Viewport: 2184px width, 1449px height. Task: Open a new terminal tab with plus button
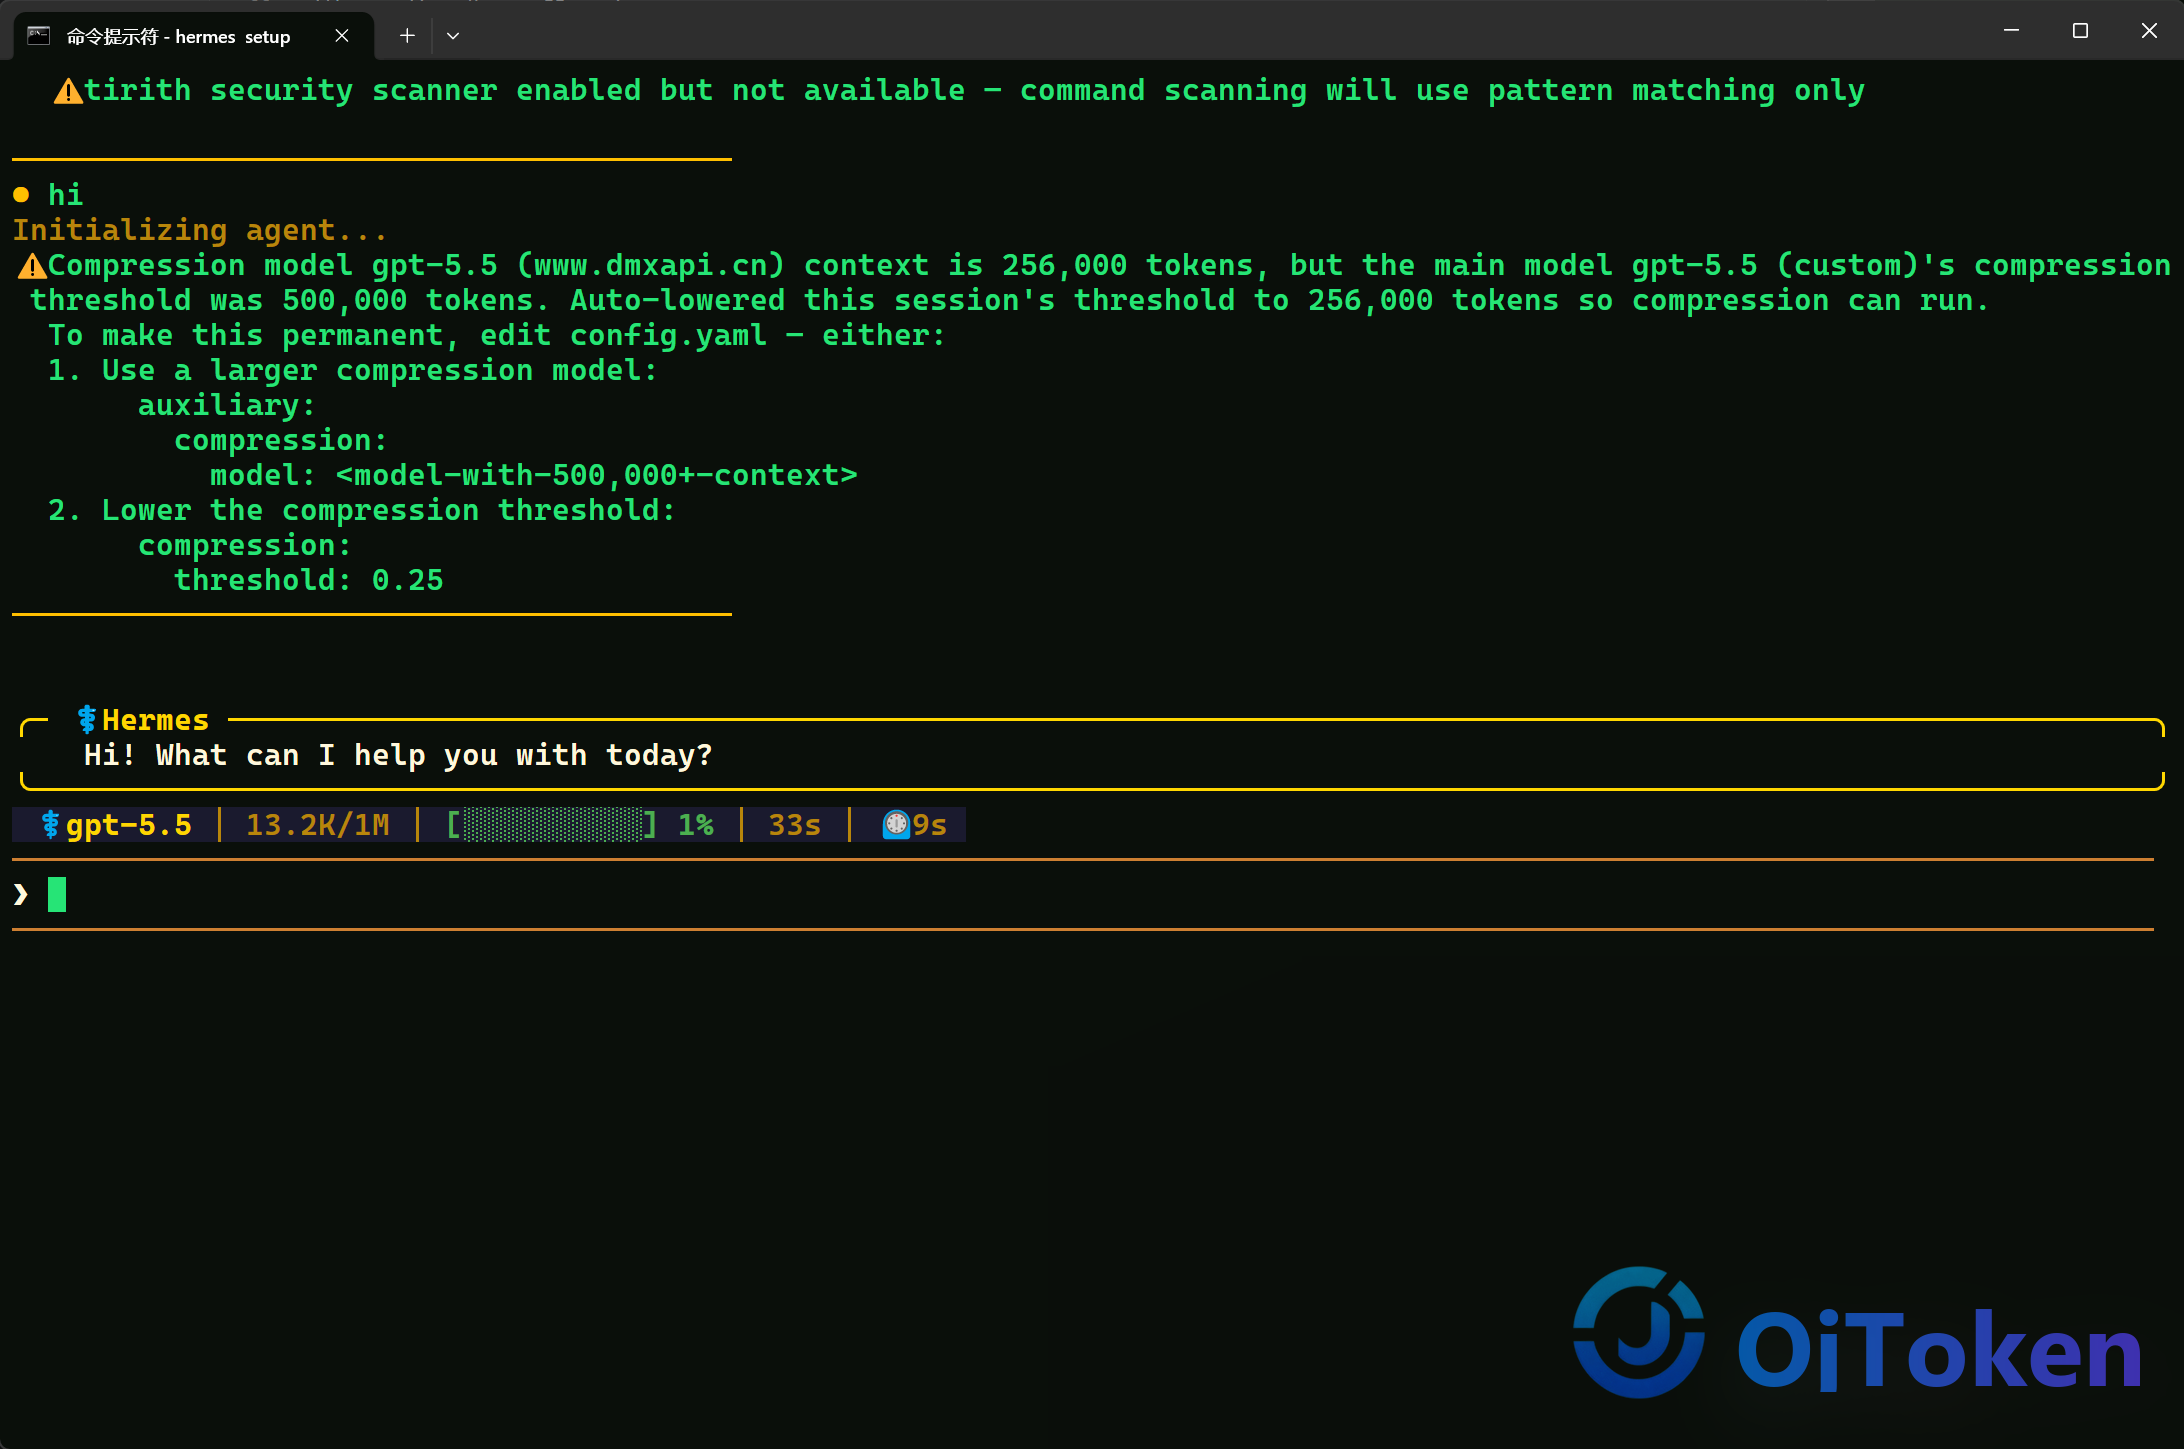tap(407, 36)
